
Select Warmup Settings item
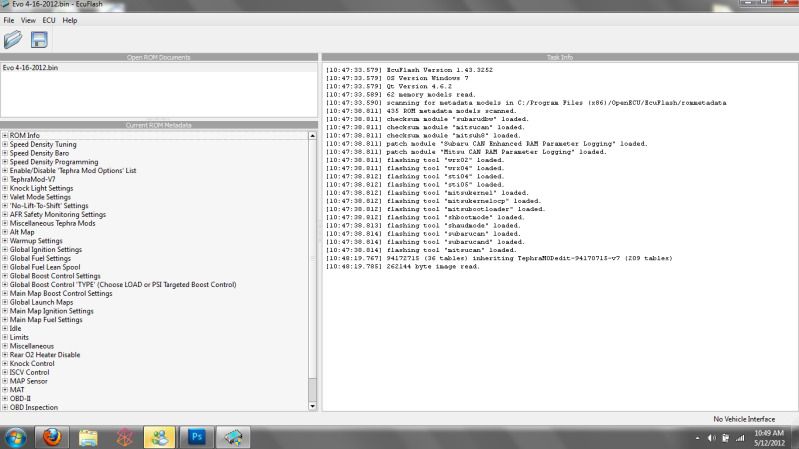coord(36,241)
